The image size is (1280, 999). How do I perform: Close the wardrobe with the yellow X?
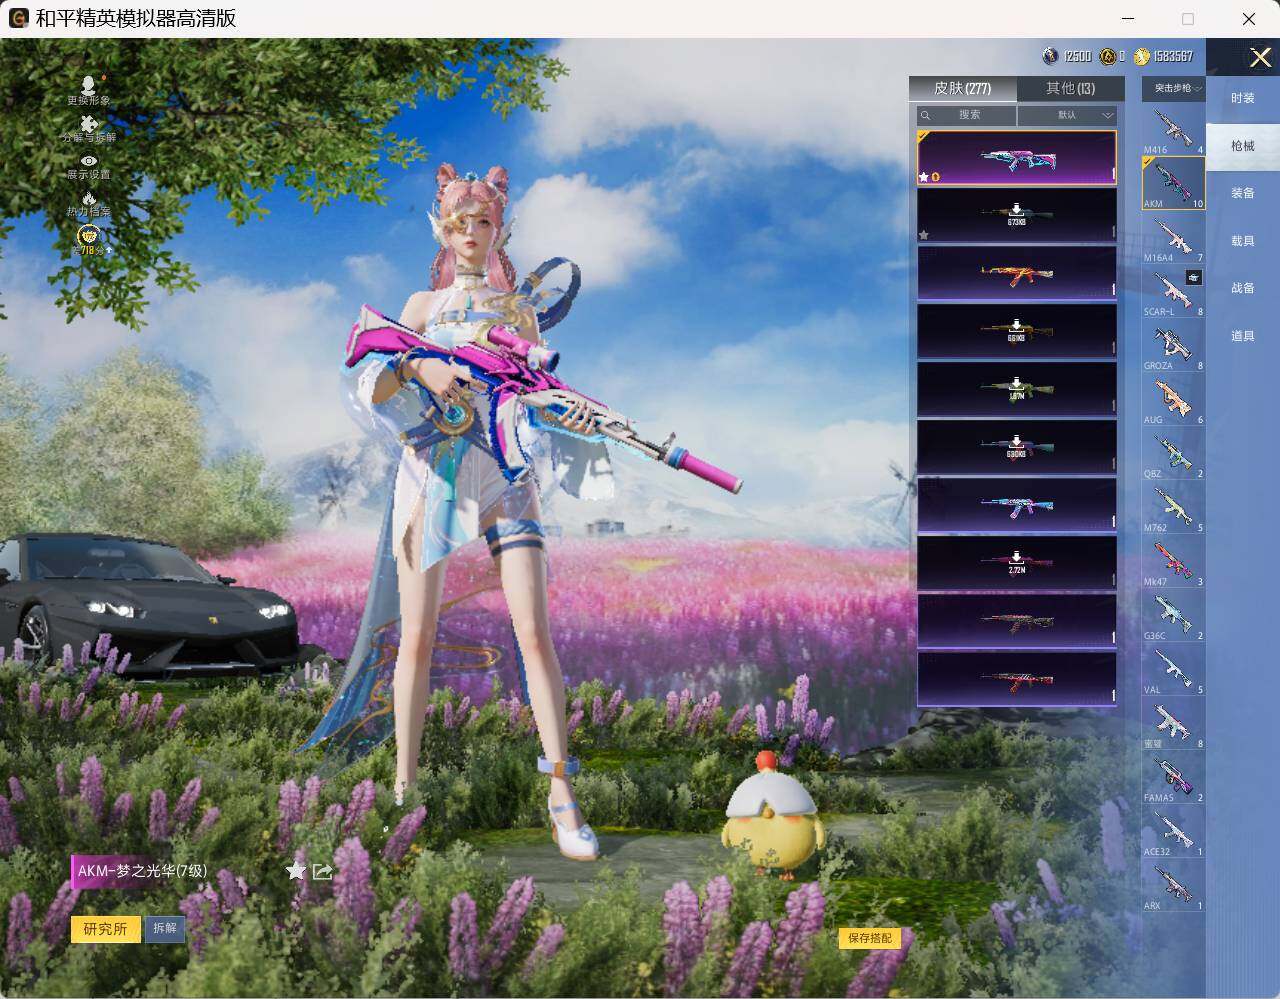tap(1260, 58)
